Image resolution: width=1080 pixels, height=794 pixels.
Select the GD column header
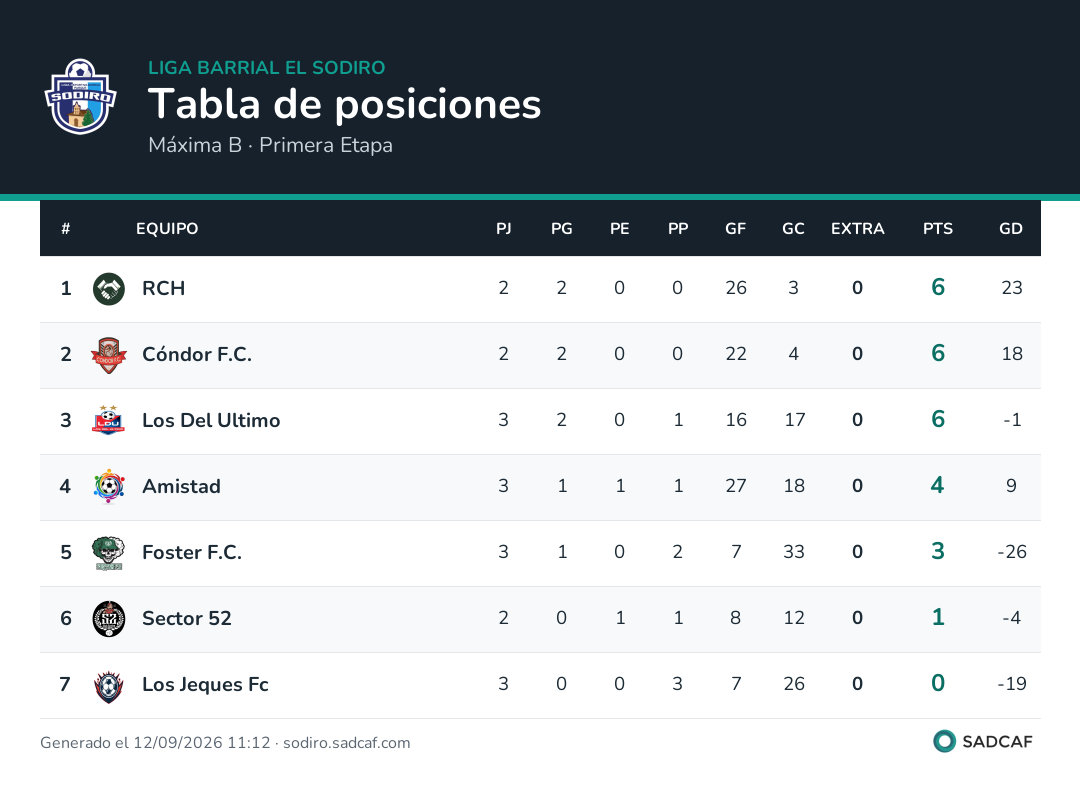point(1010,229)
